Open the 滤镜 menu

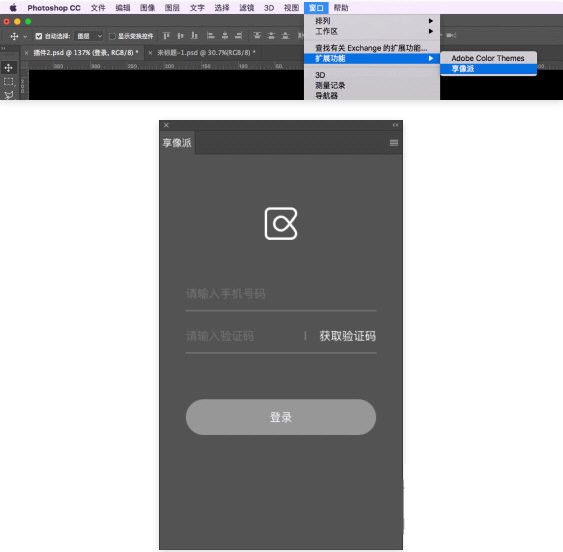point(246,8)
